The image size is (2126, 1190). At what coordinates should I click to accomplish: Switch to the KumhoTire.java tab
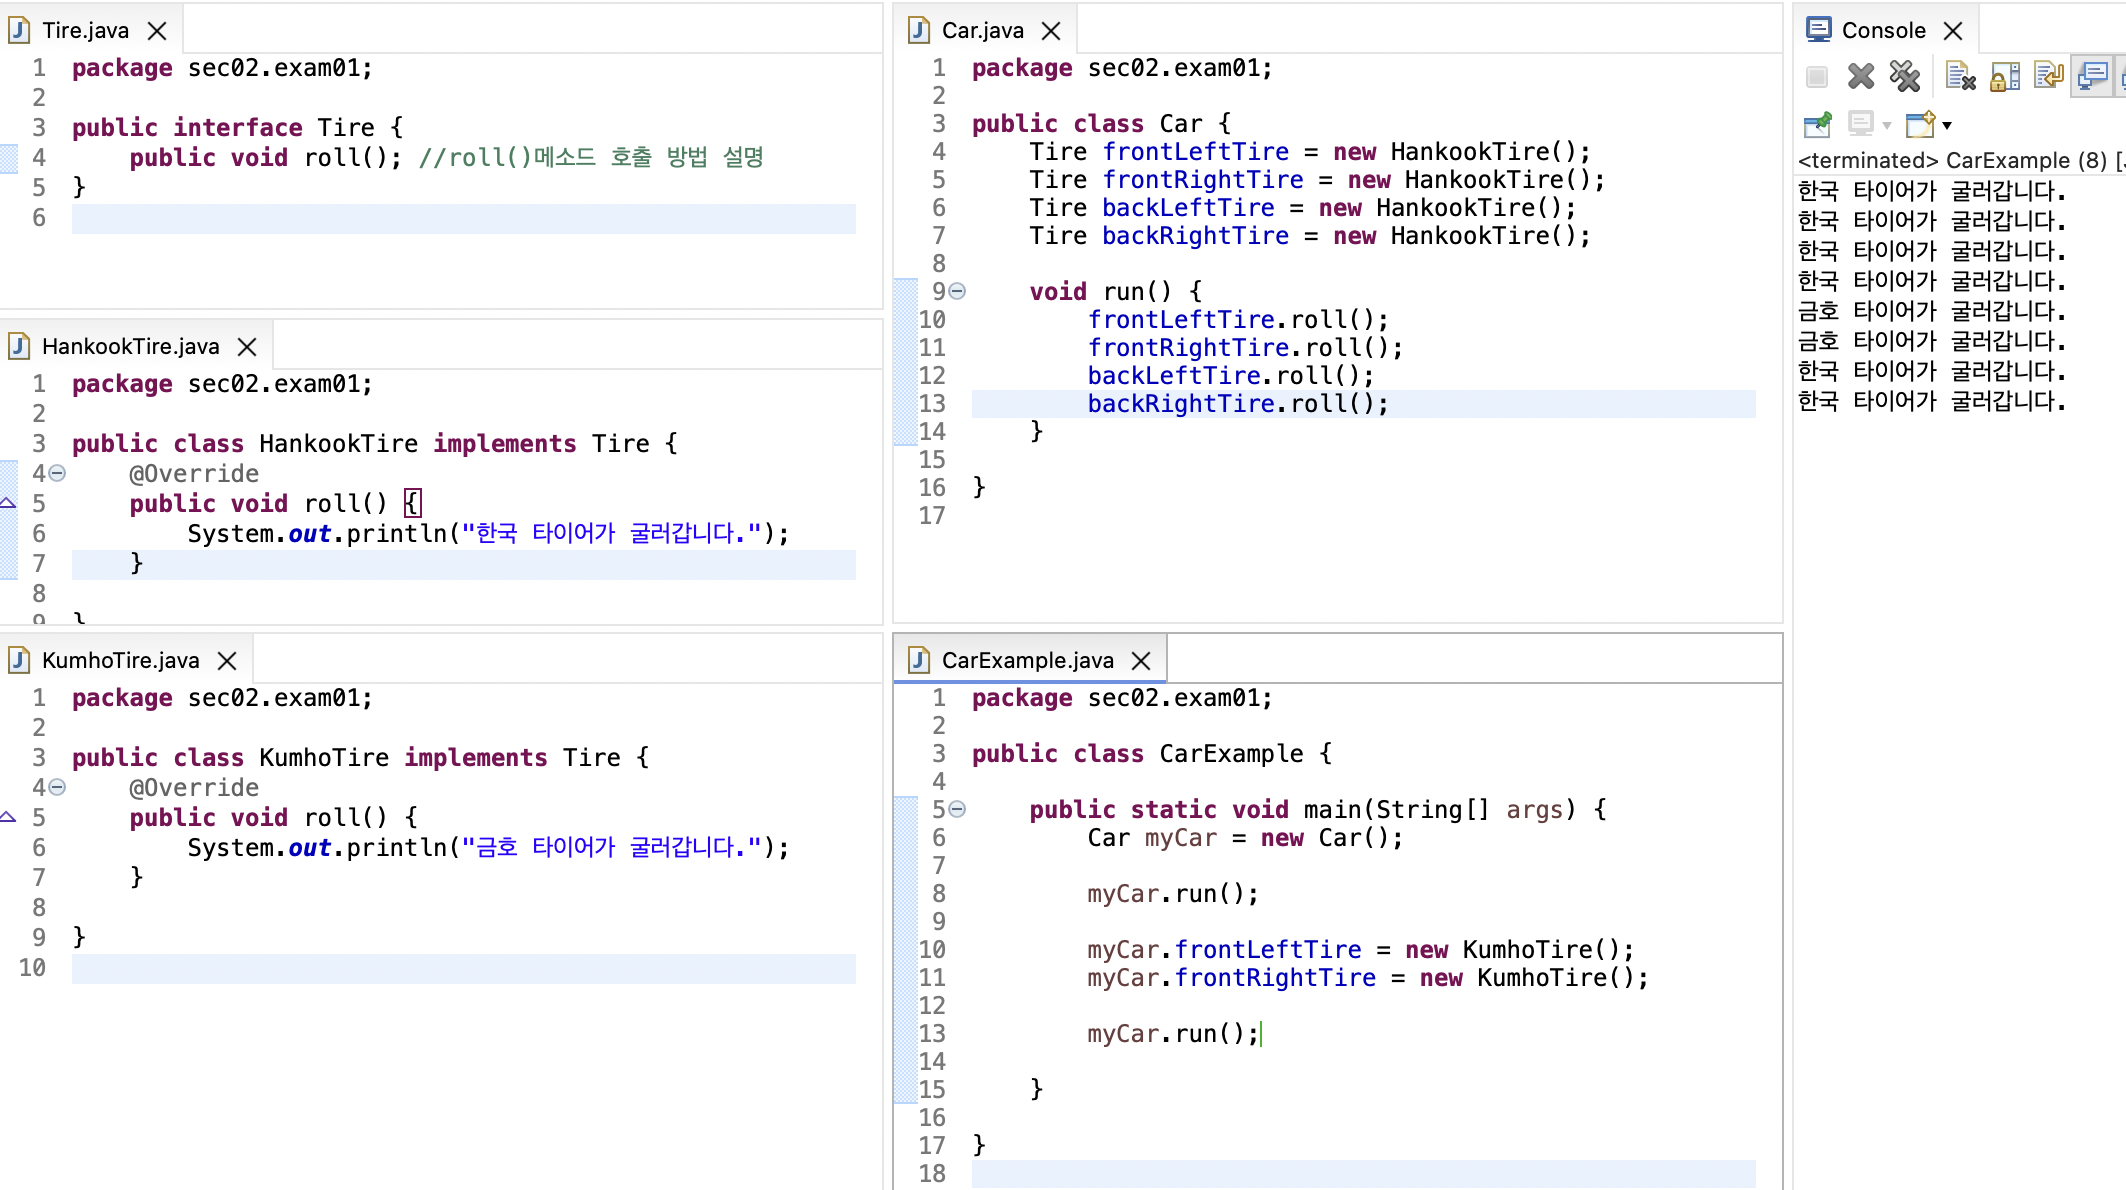pos(120,660)
